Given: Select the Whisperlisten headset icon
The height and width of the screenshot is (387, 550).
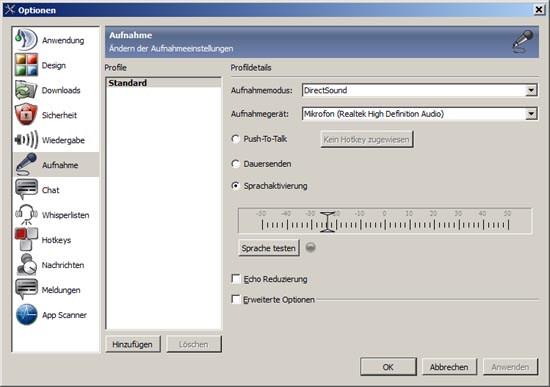Looking at the screenshot, I should click(26, 214).
